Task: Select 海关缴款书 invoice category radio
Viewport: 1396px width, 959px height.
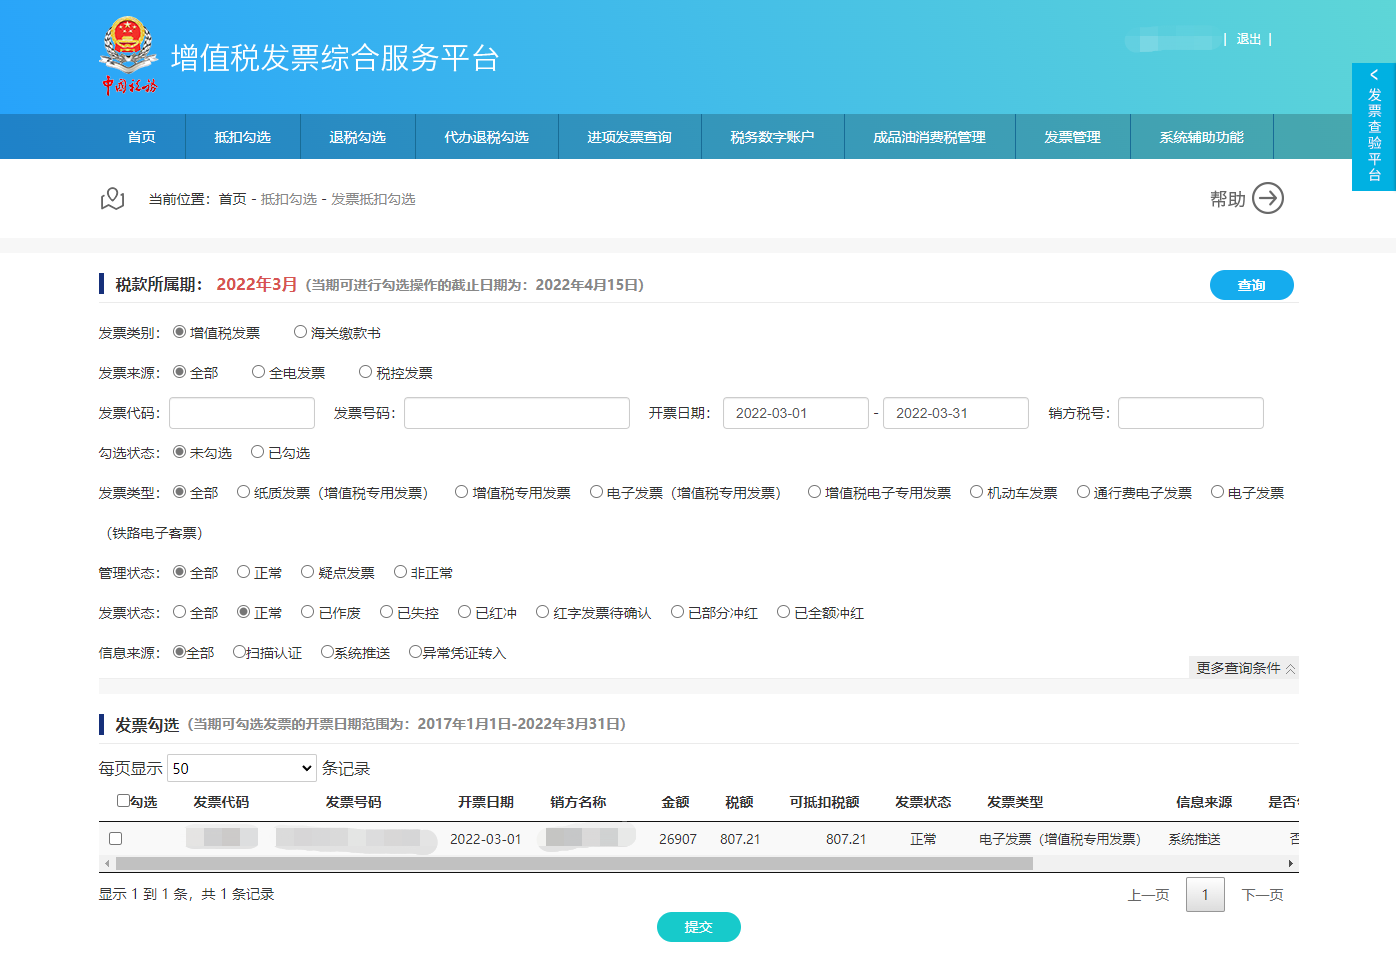Action: (300, 332)
